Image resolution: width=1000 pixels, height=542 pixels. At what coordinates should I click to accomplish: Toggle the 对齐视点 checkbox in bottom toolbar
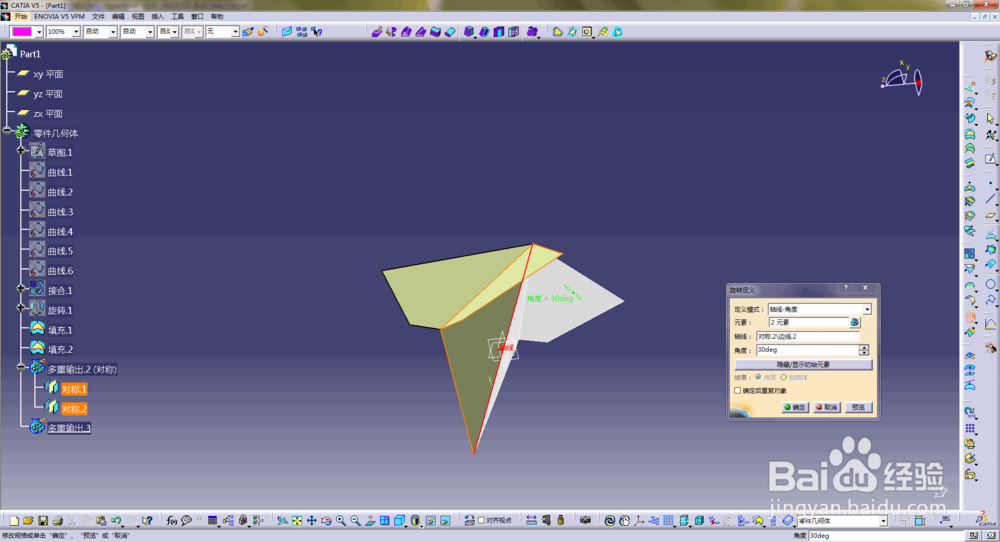[x=482, y=521]
